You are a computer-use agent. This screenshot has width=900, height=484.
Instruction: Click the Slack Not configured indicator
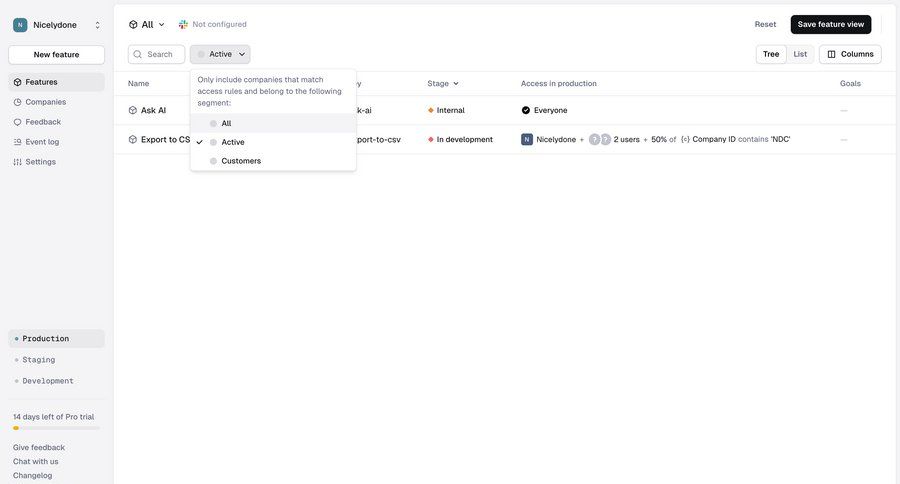click(x=212, y=24)
